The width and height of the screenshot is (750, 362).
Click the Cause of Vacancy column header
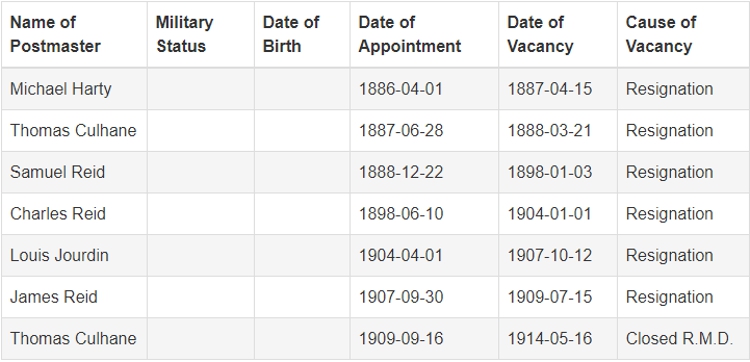(684, 34)
